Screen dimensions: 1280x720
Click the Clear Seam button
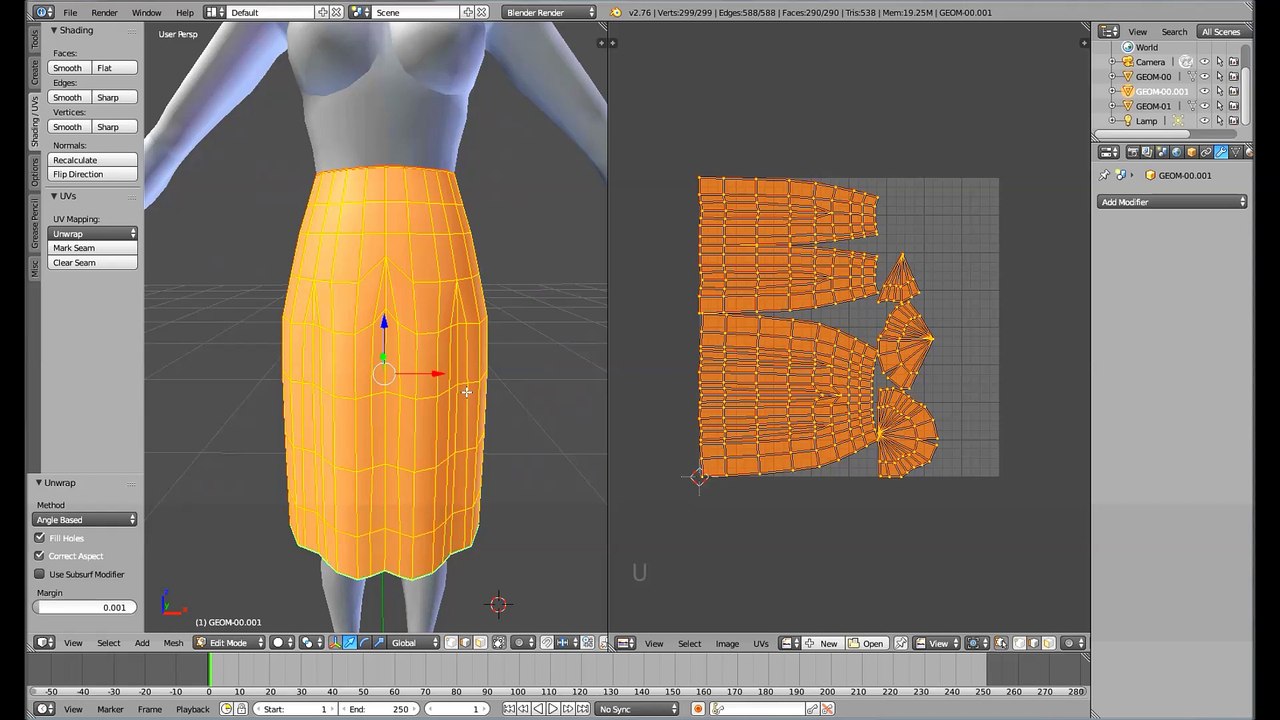coord(93,263)
